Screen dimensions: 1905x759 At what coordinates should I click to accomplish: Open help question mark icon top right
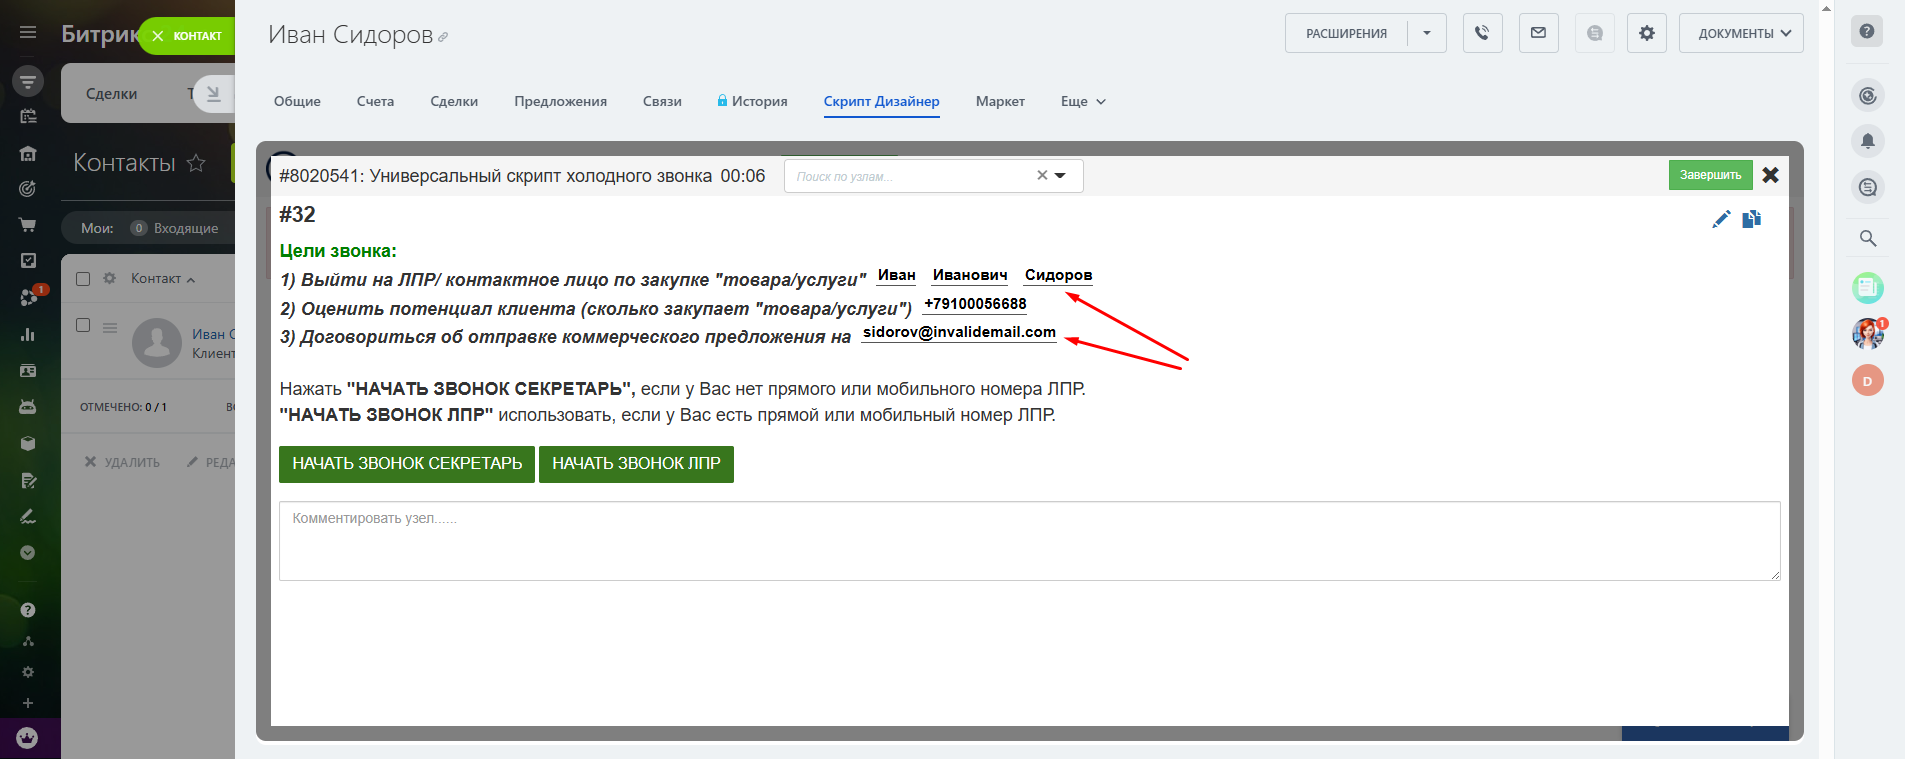(1866, 31)
